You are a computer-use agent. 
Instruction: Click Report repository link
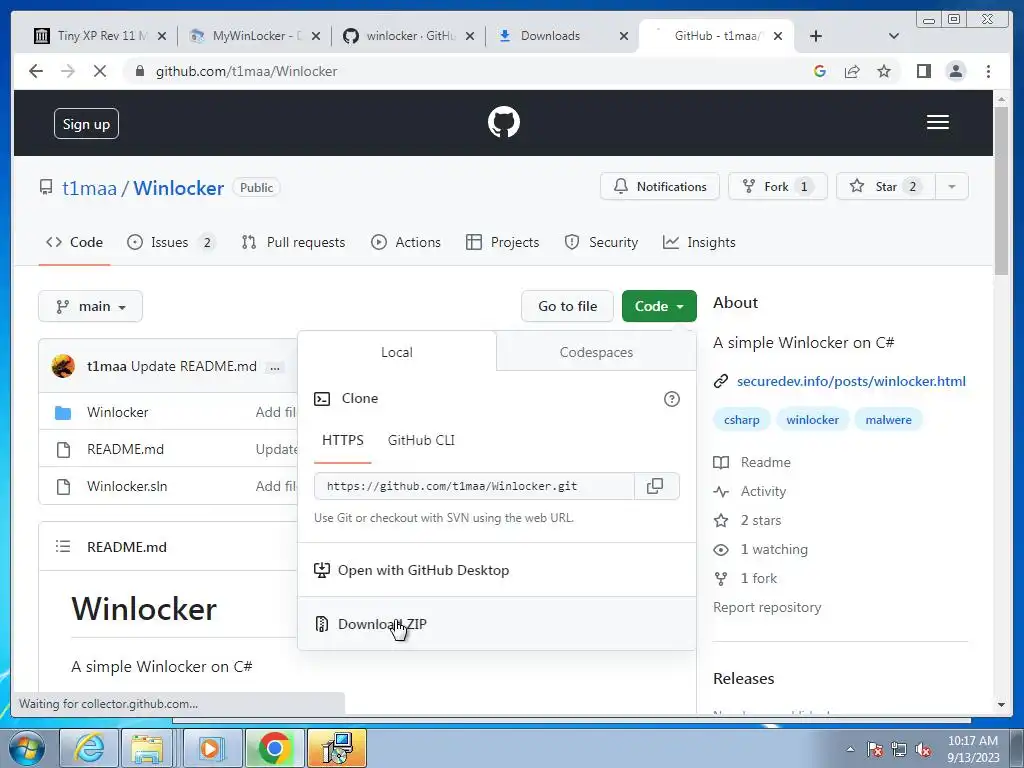click(x=767, y=607)
